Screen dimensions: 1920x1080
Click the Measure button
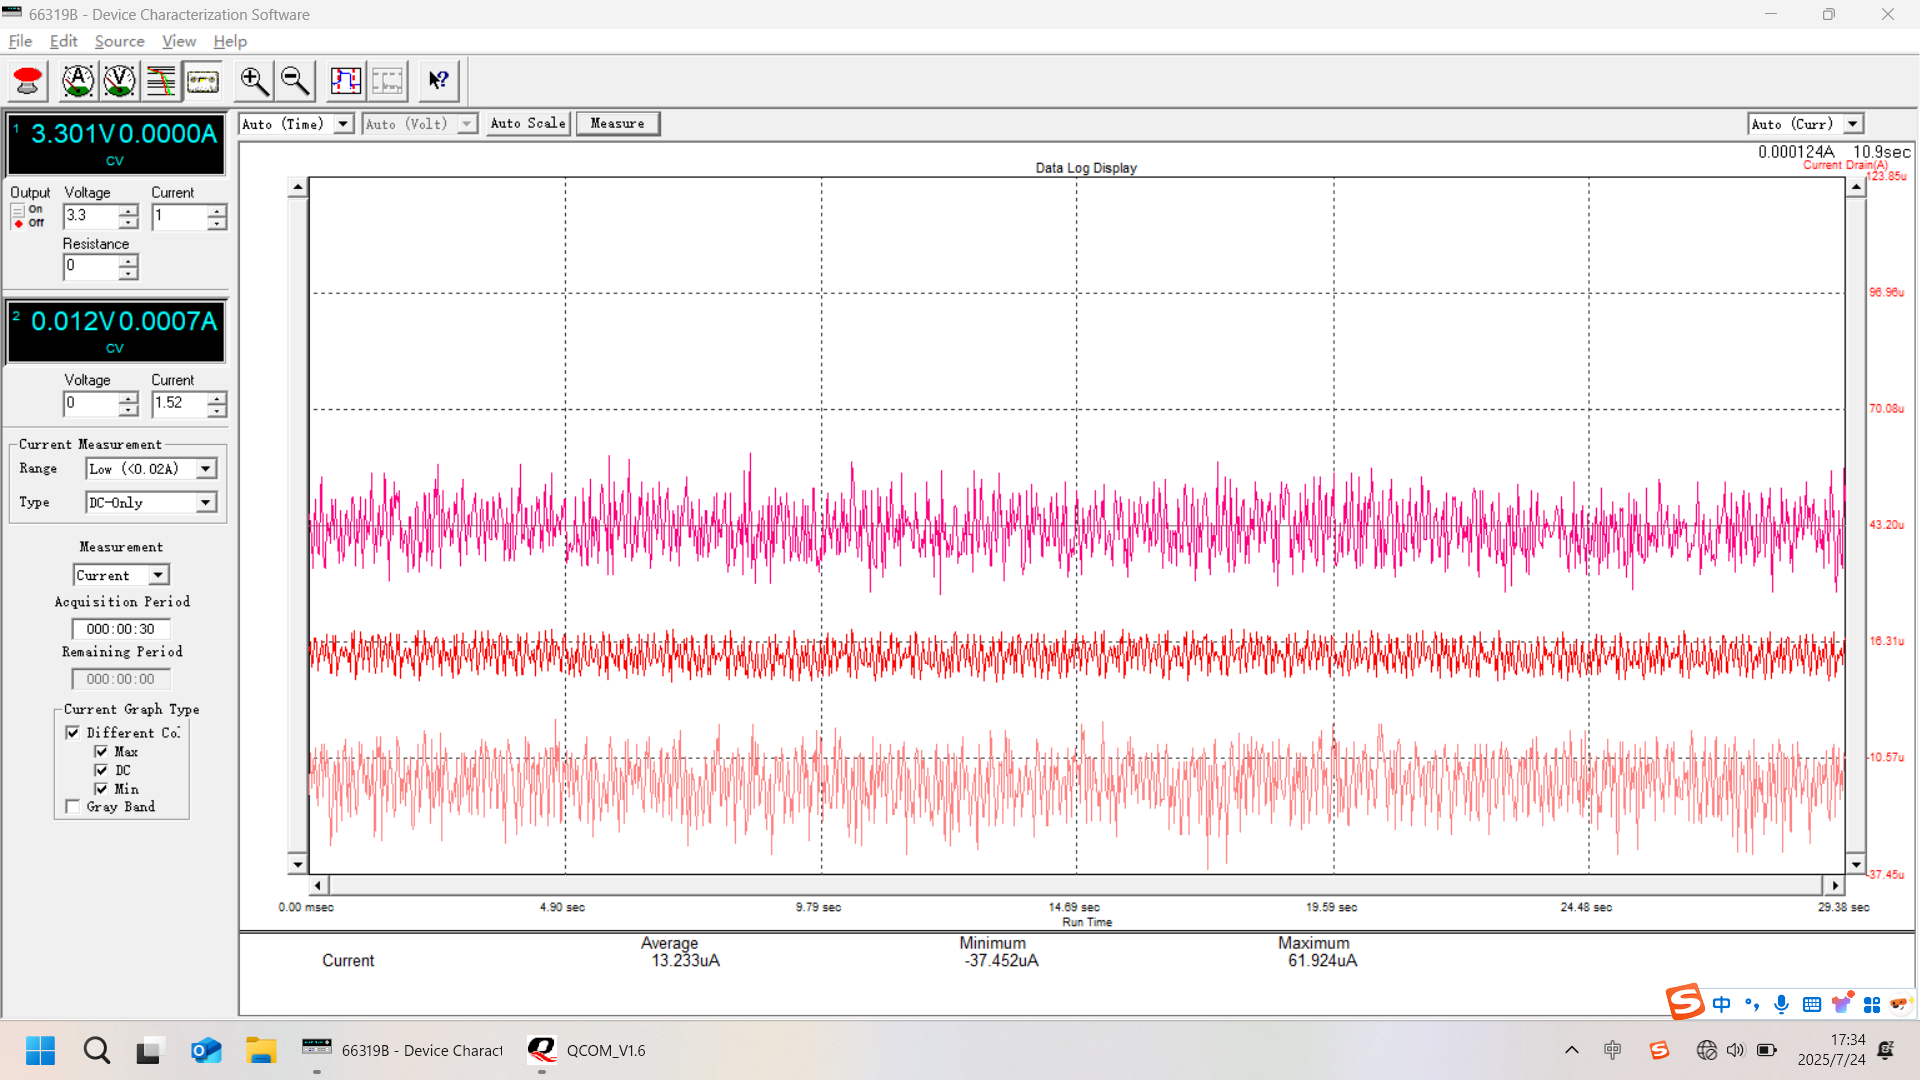(x=617, y=123)
